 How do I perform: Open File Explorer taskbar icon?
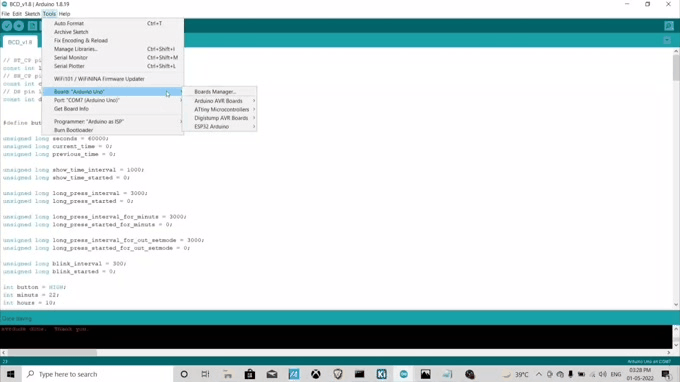tap(228, 374)
